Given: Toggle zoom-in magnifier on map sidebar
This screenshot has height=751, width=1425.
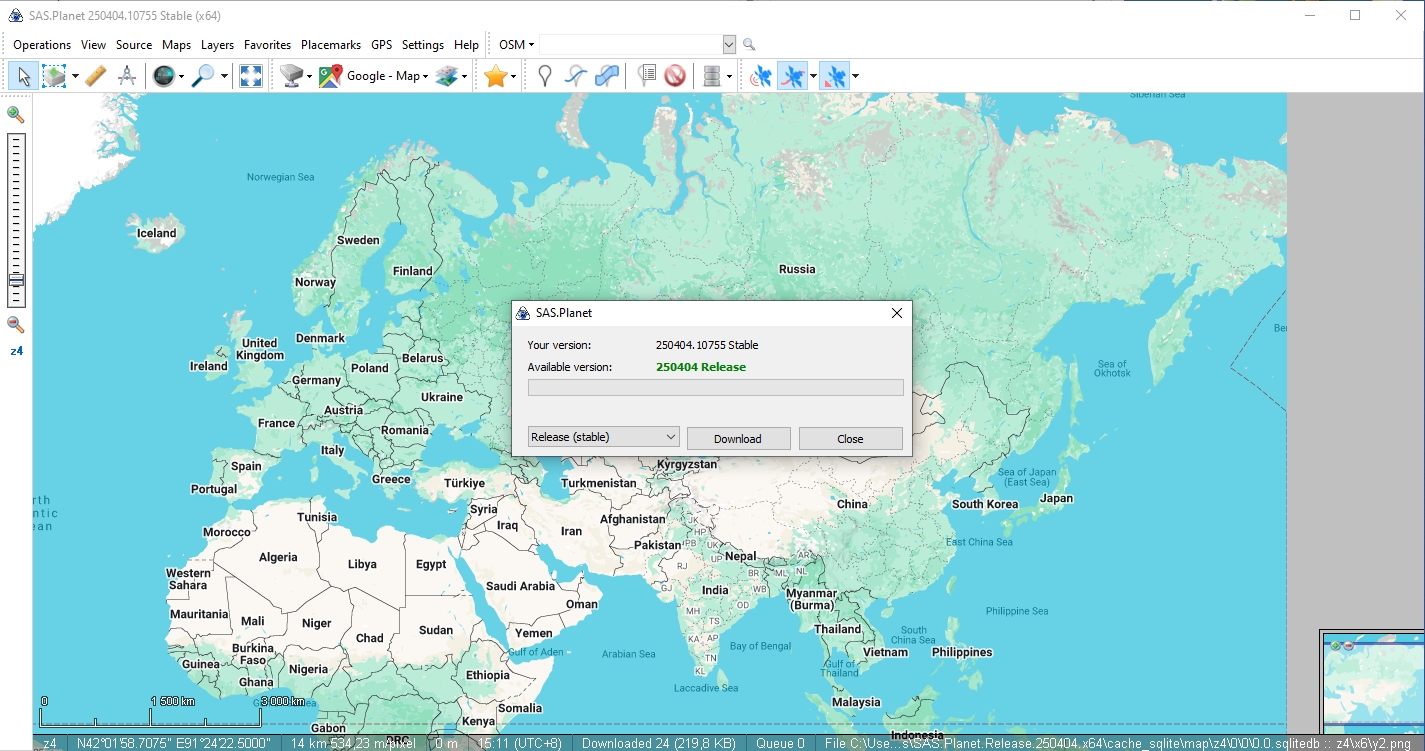Looking at the screenshot, I should [15, 114].
